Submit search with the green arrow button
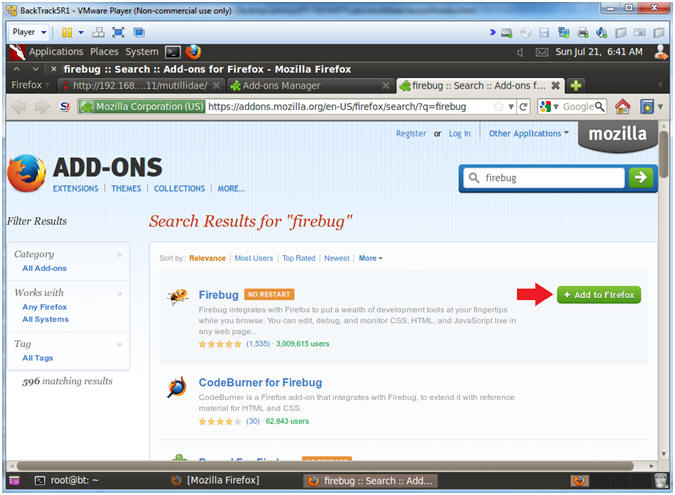The image size is (675, 495). coord(641,177)
